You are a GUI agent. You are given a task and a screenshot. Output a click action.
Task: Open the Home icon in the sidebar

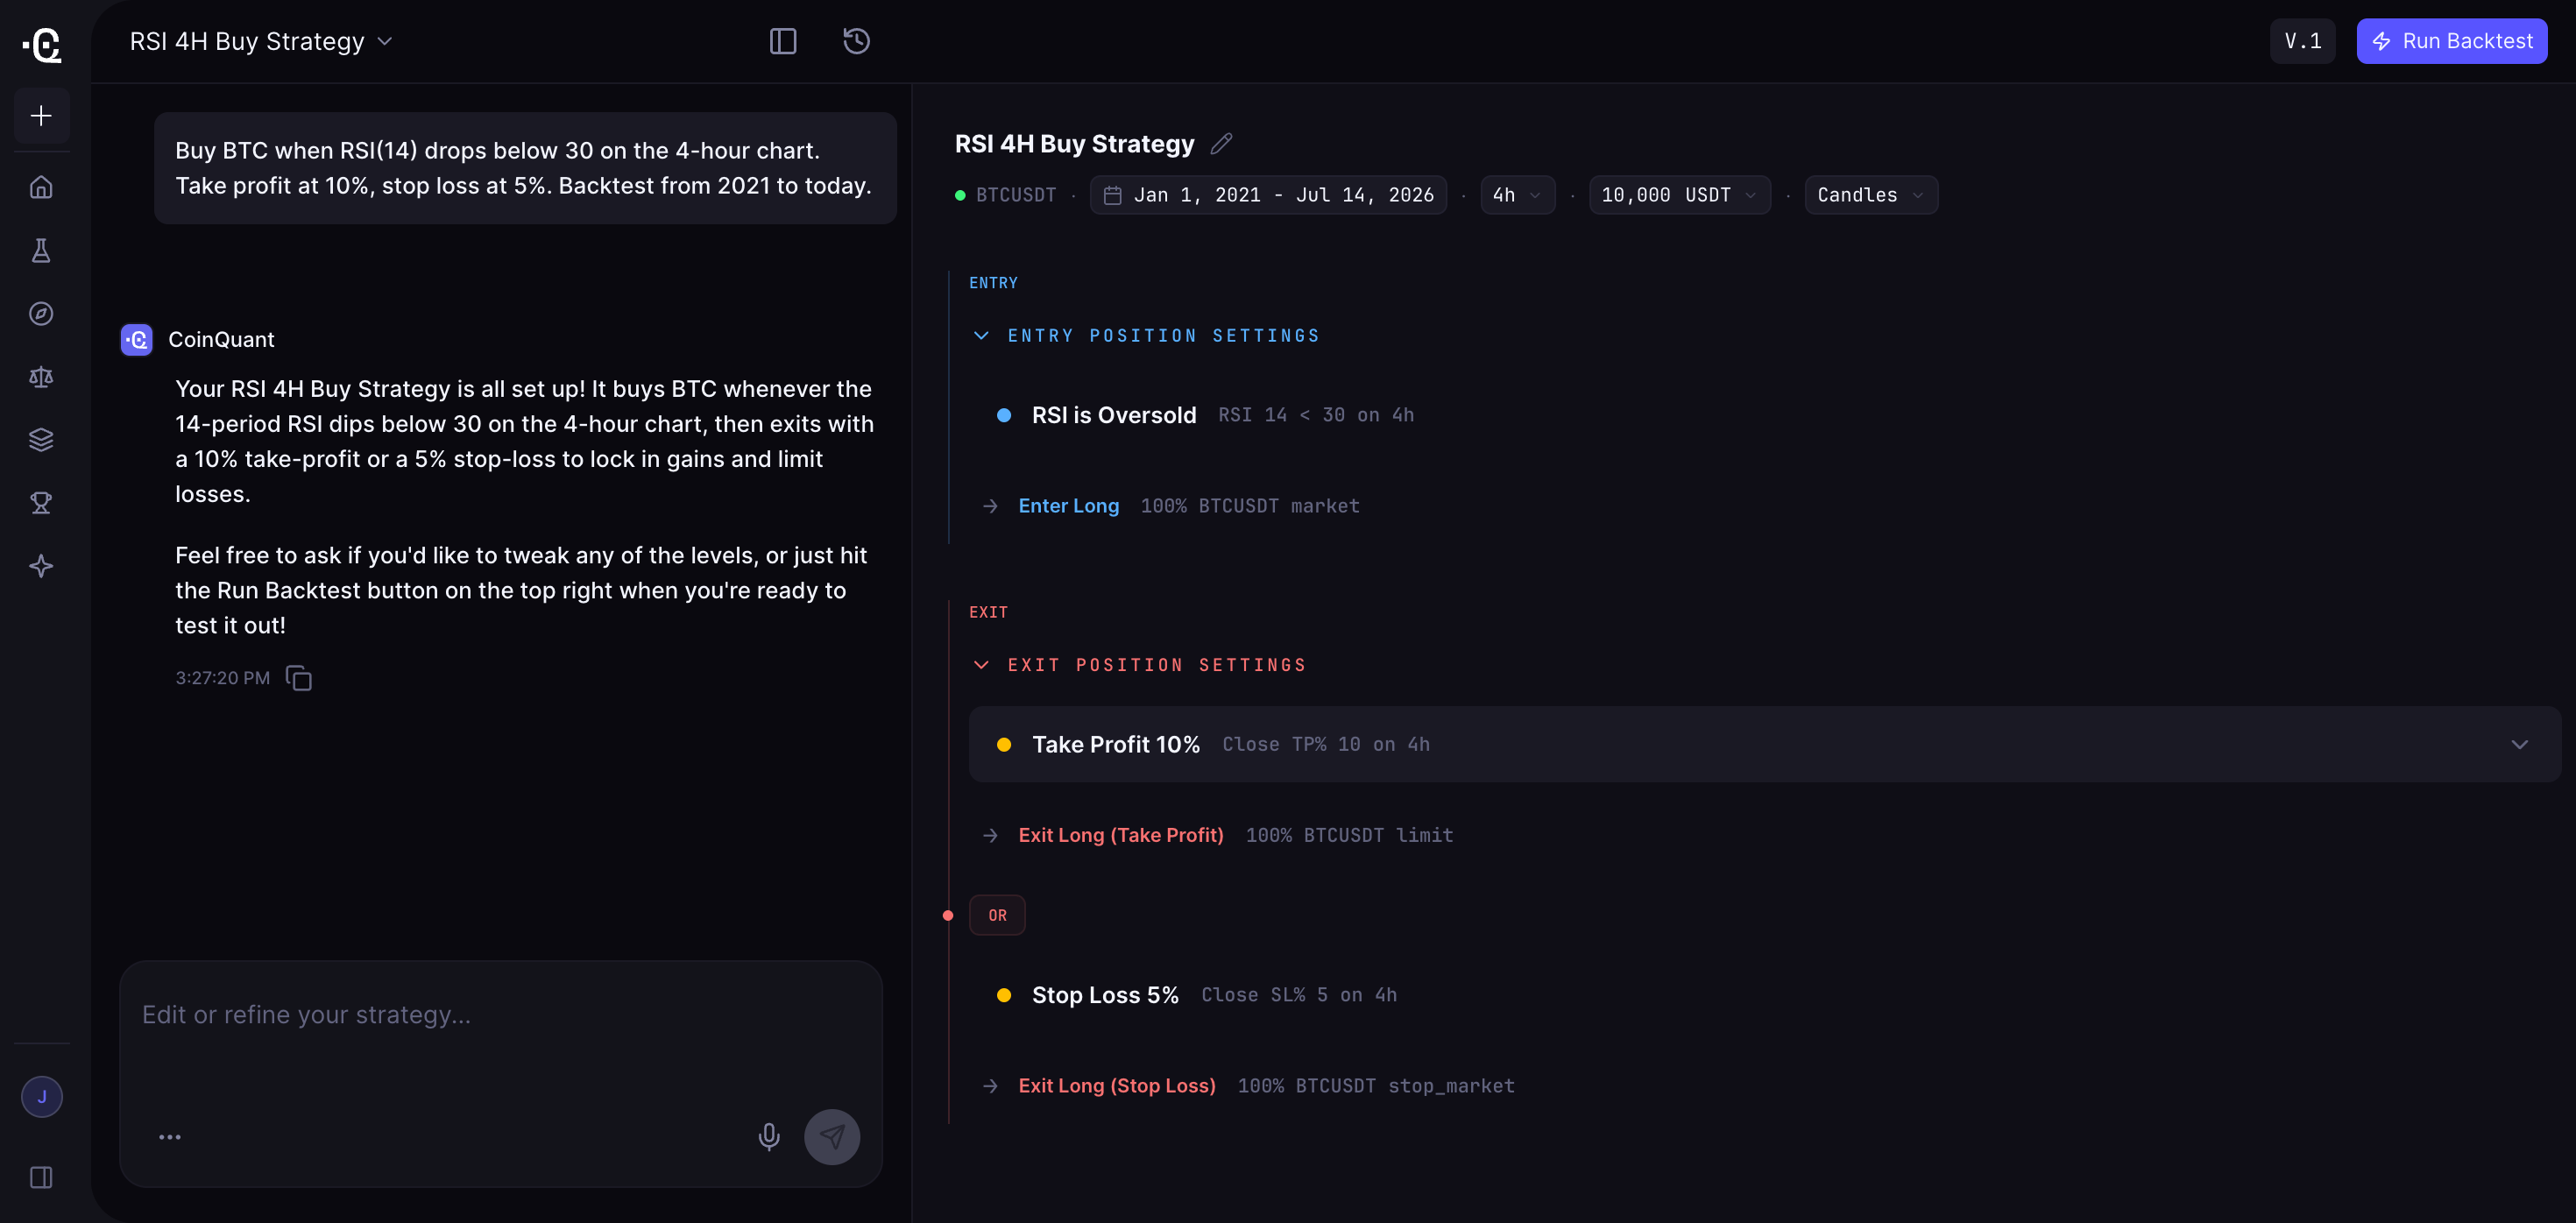[x=41, y=187]
